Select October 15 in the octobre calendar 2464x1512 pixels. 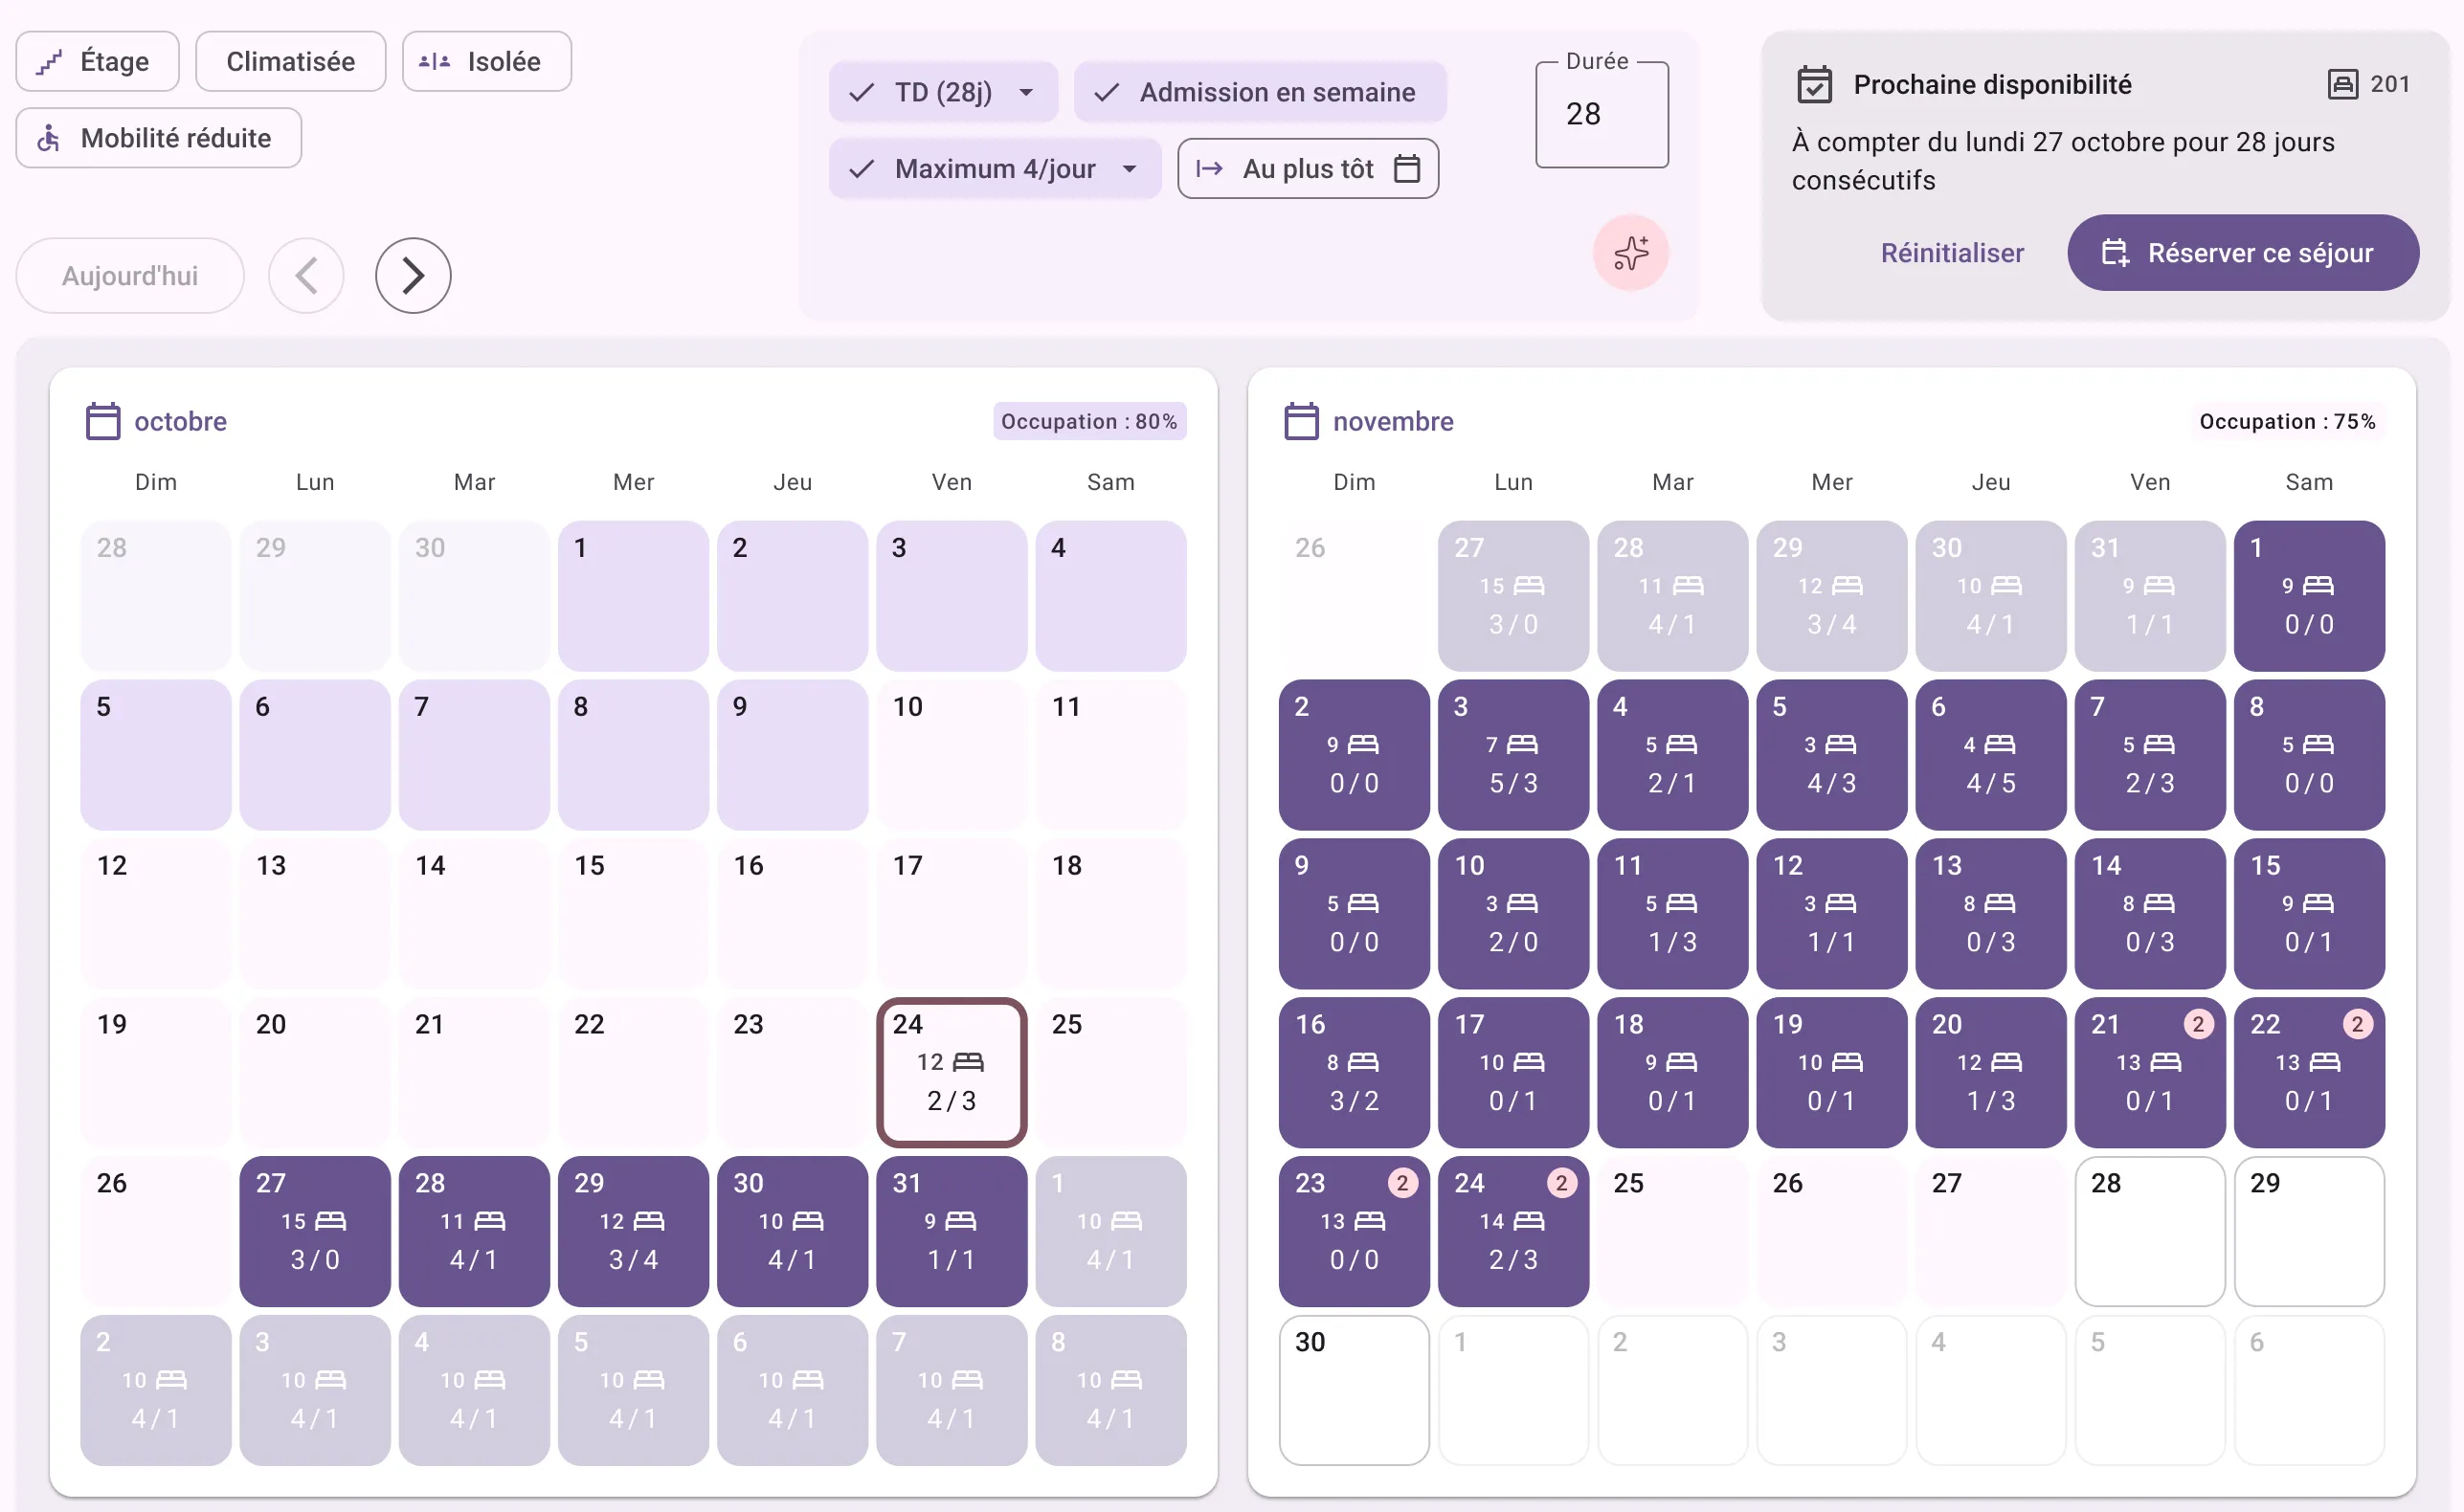[x=633, y=913]
